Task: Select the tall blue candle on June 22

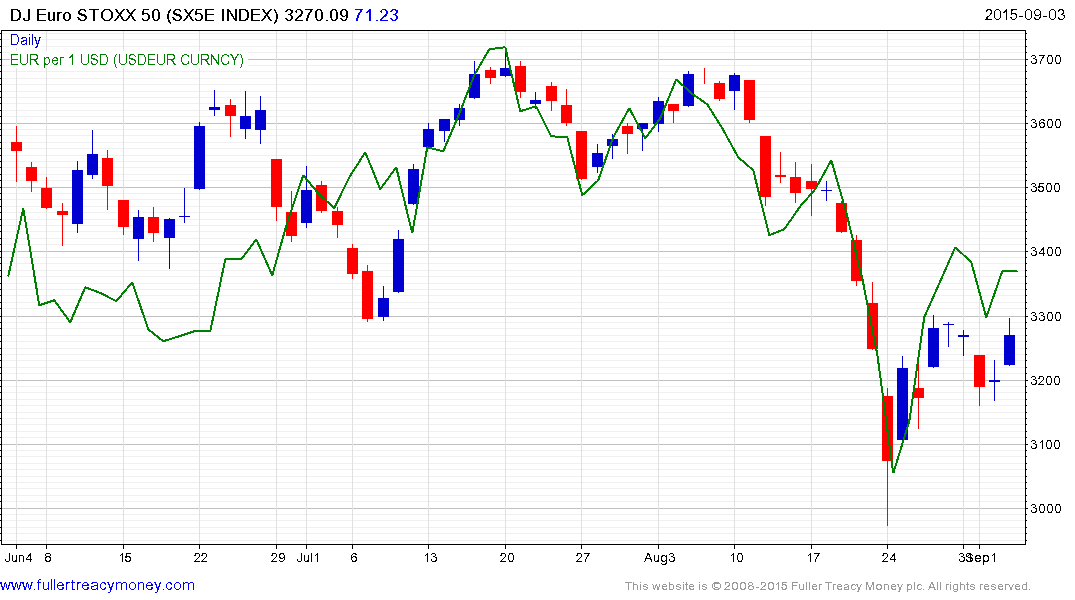Action: pyautogui.click(x=200, y=157)
